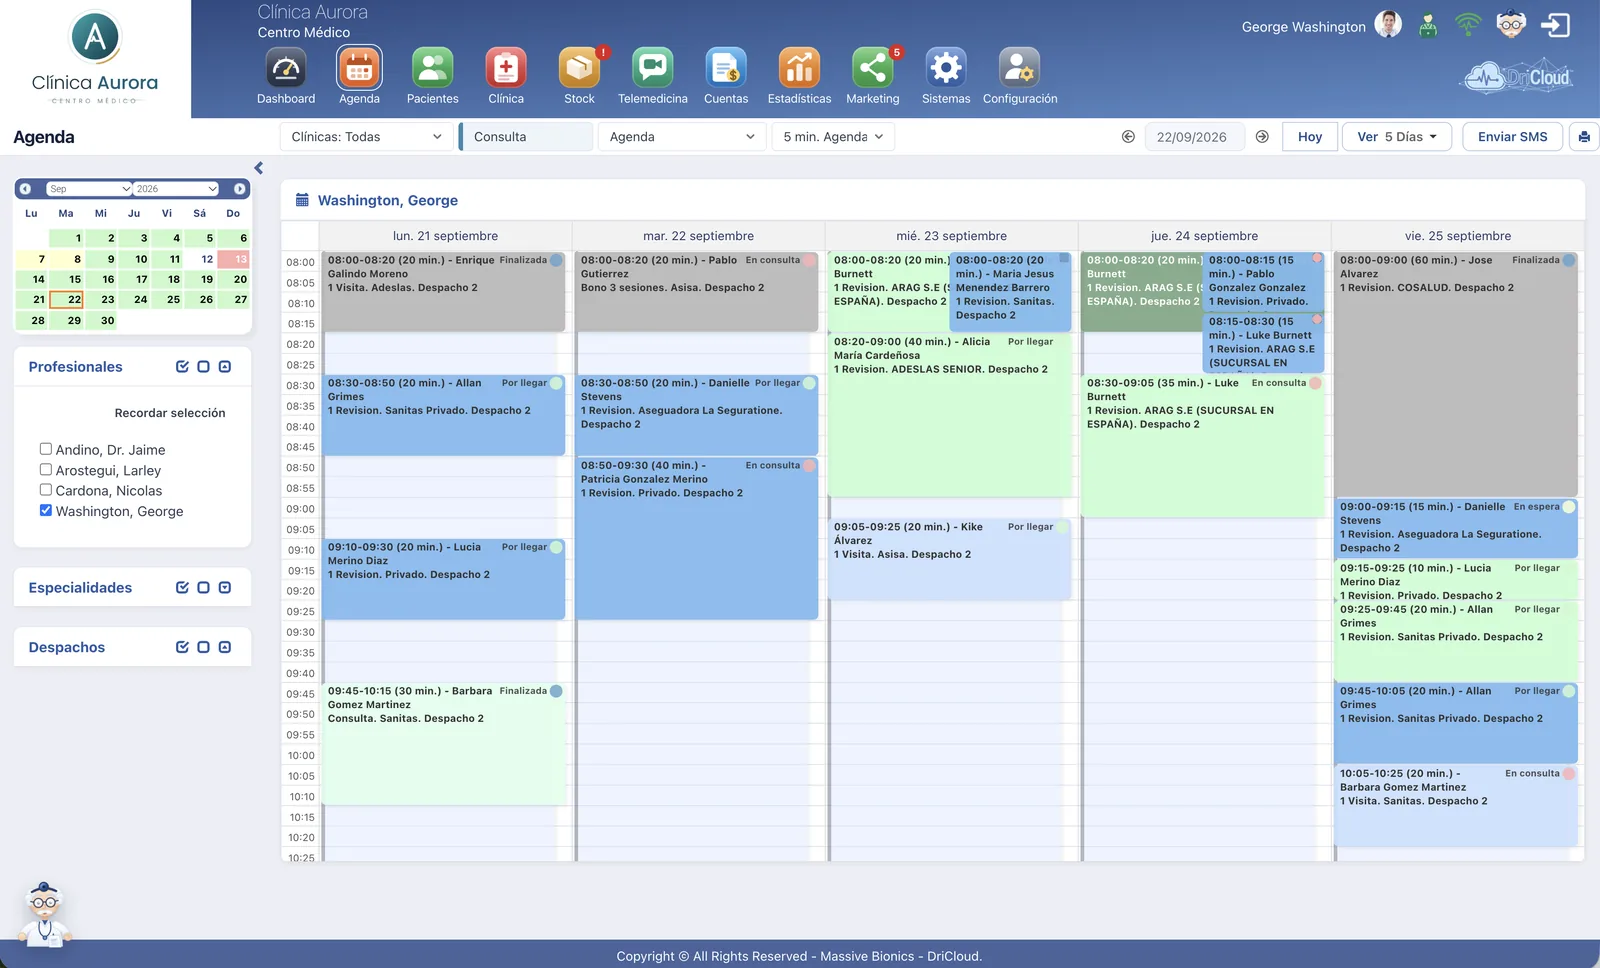
Task: Click the Hoy button
Action: tap(1310, 137)
